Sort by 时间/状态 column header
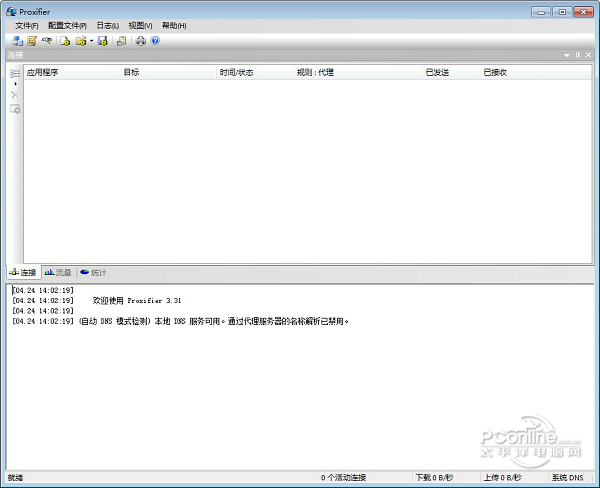Viewport: 600px width, 488px height. tap(255, 72)
